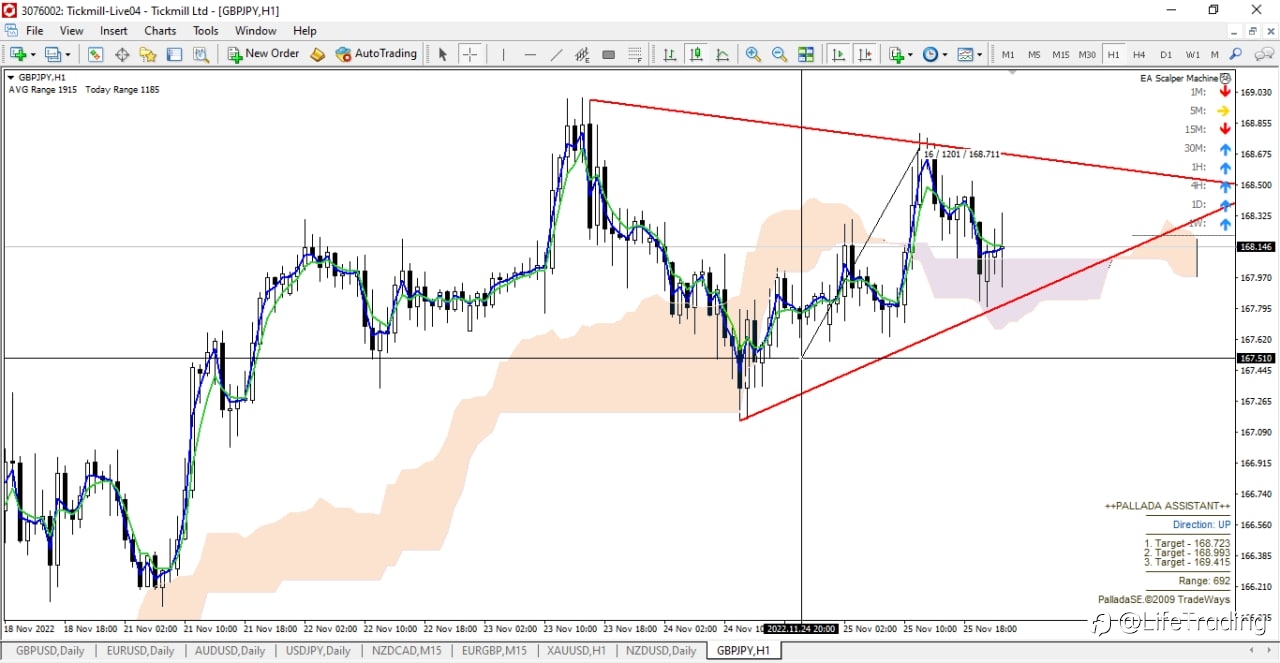Zoom in on the chart

[x=753, y=54]
